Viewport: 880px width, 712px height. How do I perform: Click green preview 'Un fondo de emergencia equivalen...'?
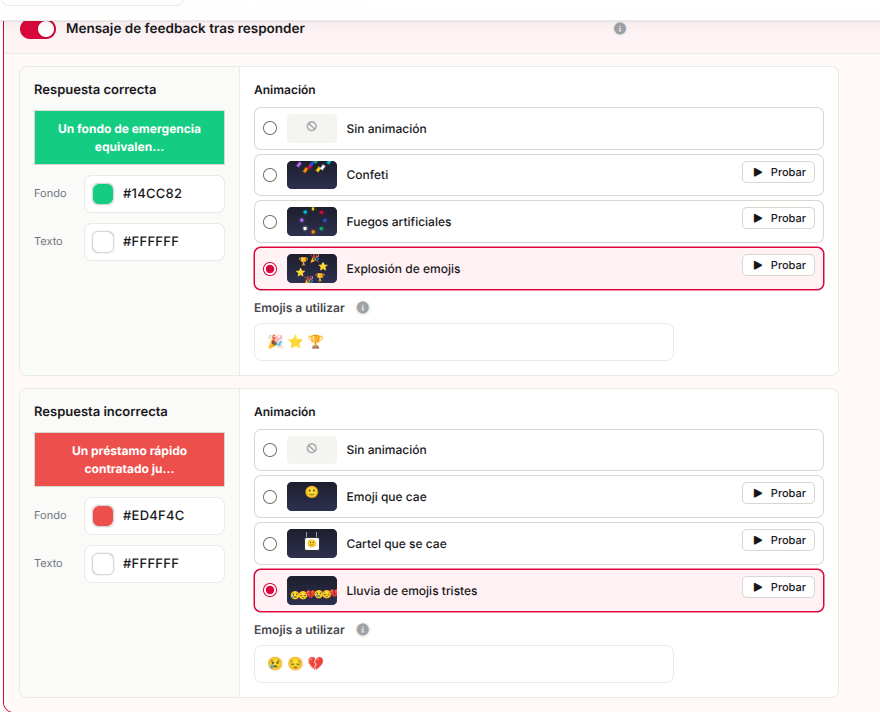pyautogui.click(x=130, y=137)
